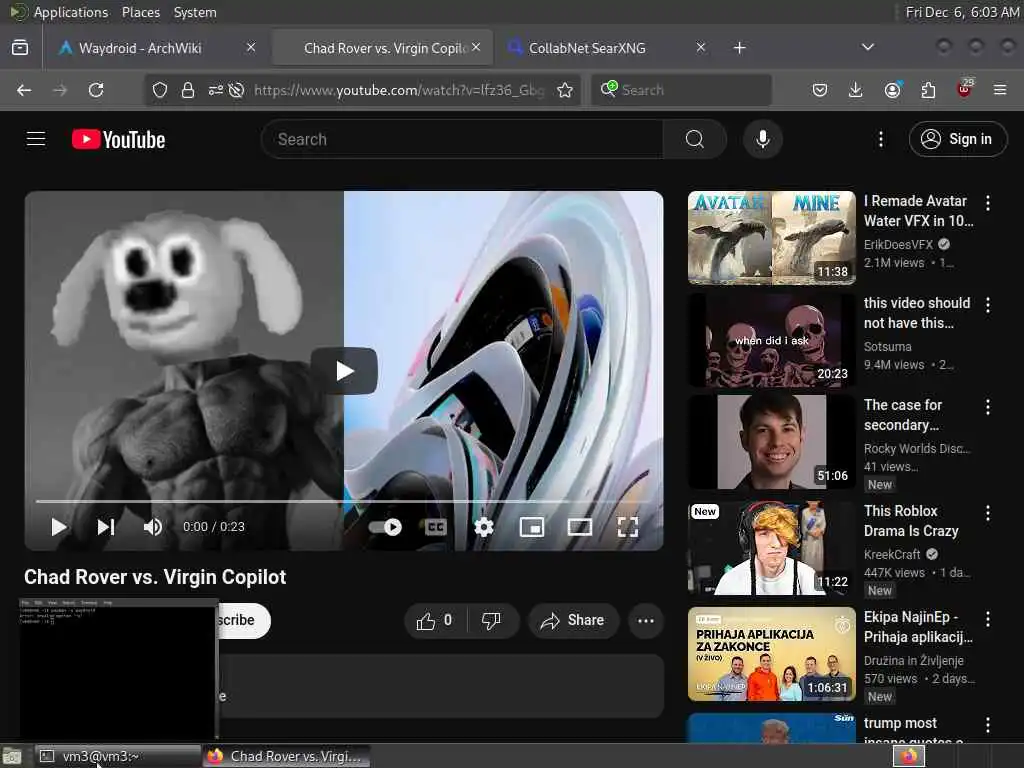Open options for 'This Roblox Drama' video
The height and width of the screenshot is (768, 1024).
point(988,513)
